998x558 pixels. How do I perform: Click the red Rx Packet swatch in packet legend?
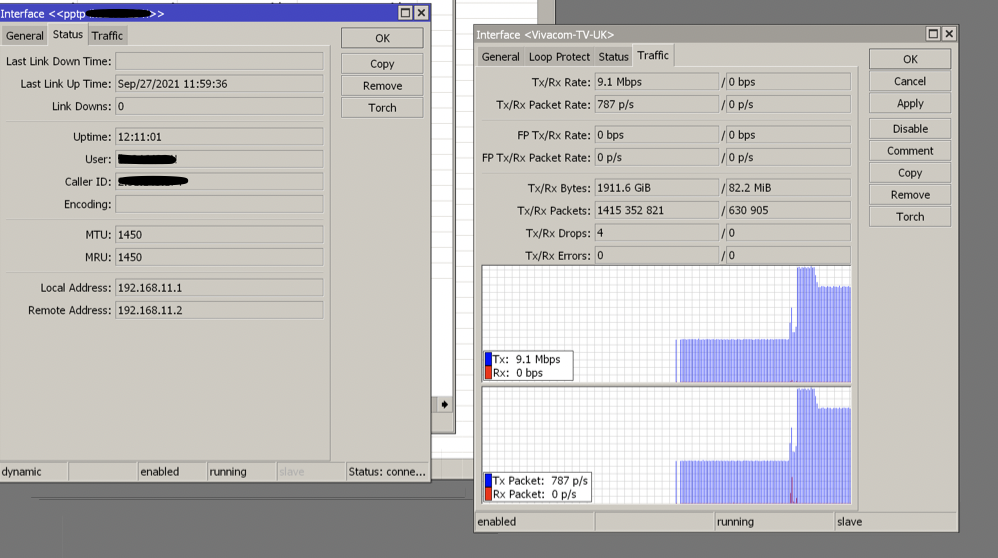coord(488,494)
